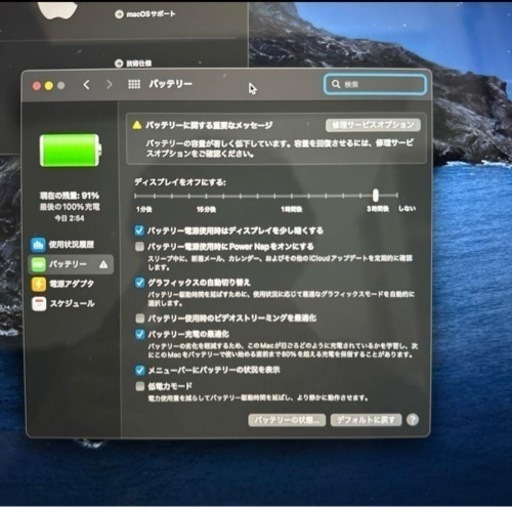Click the yellow power adapter bolt icon
Screen dimensions: 512x507
(x=38, y=284)
